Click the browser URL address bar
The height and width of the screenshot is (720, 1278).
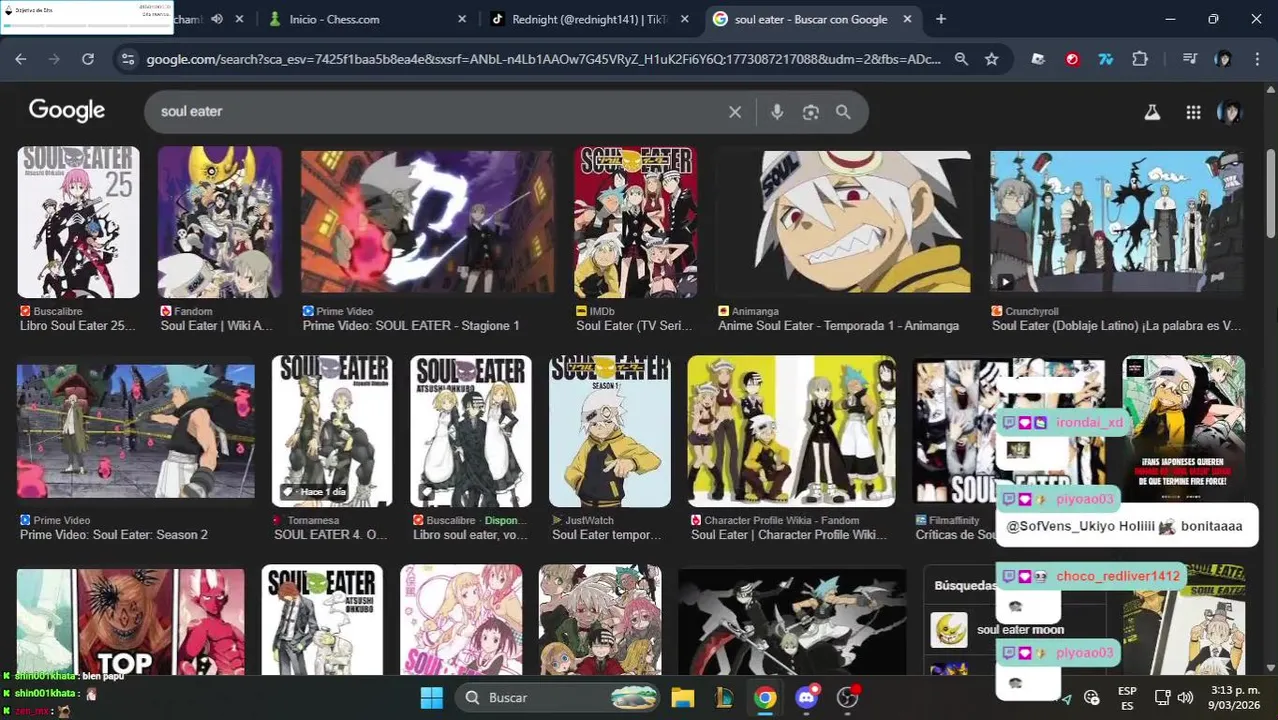click(x=543, y=59)
